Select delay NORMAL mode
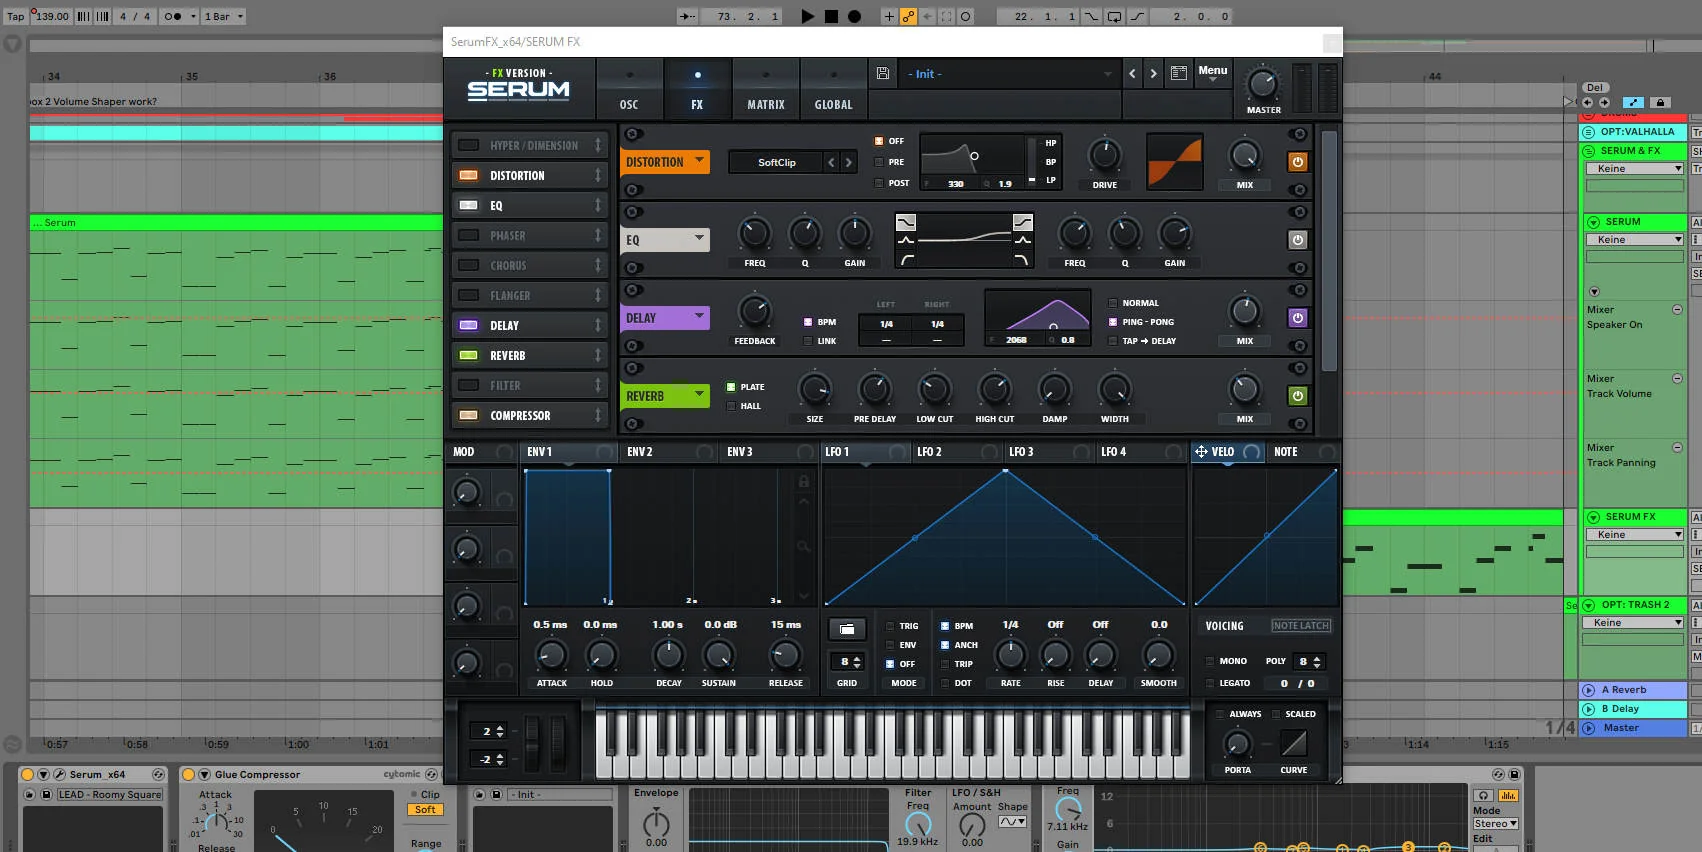This screenshot has width=1702, height=852. point(1112,303)
